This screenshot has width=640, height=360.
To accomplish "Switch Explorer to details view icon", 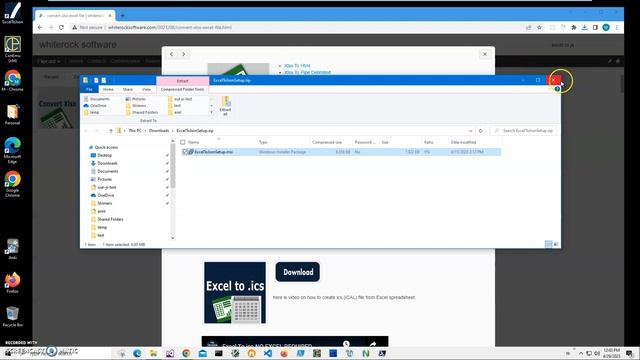I will 548,244.
